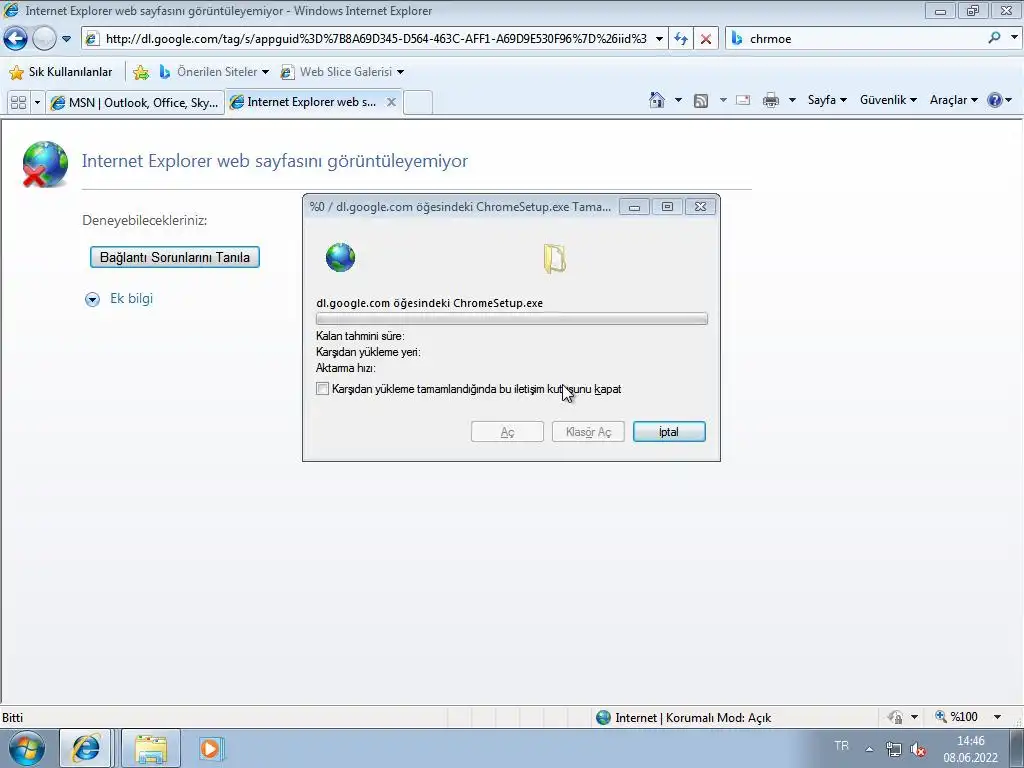The width and height of the screenshot is (1024, 768).
Task: Open the feeds dropdown arrow
Action: 722,100
